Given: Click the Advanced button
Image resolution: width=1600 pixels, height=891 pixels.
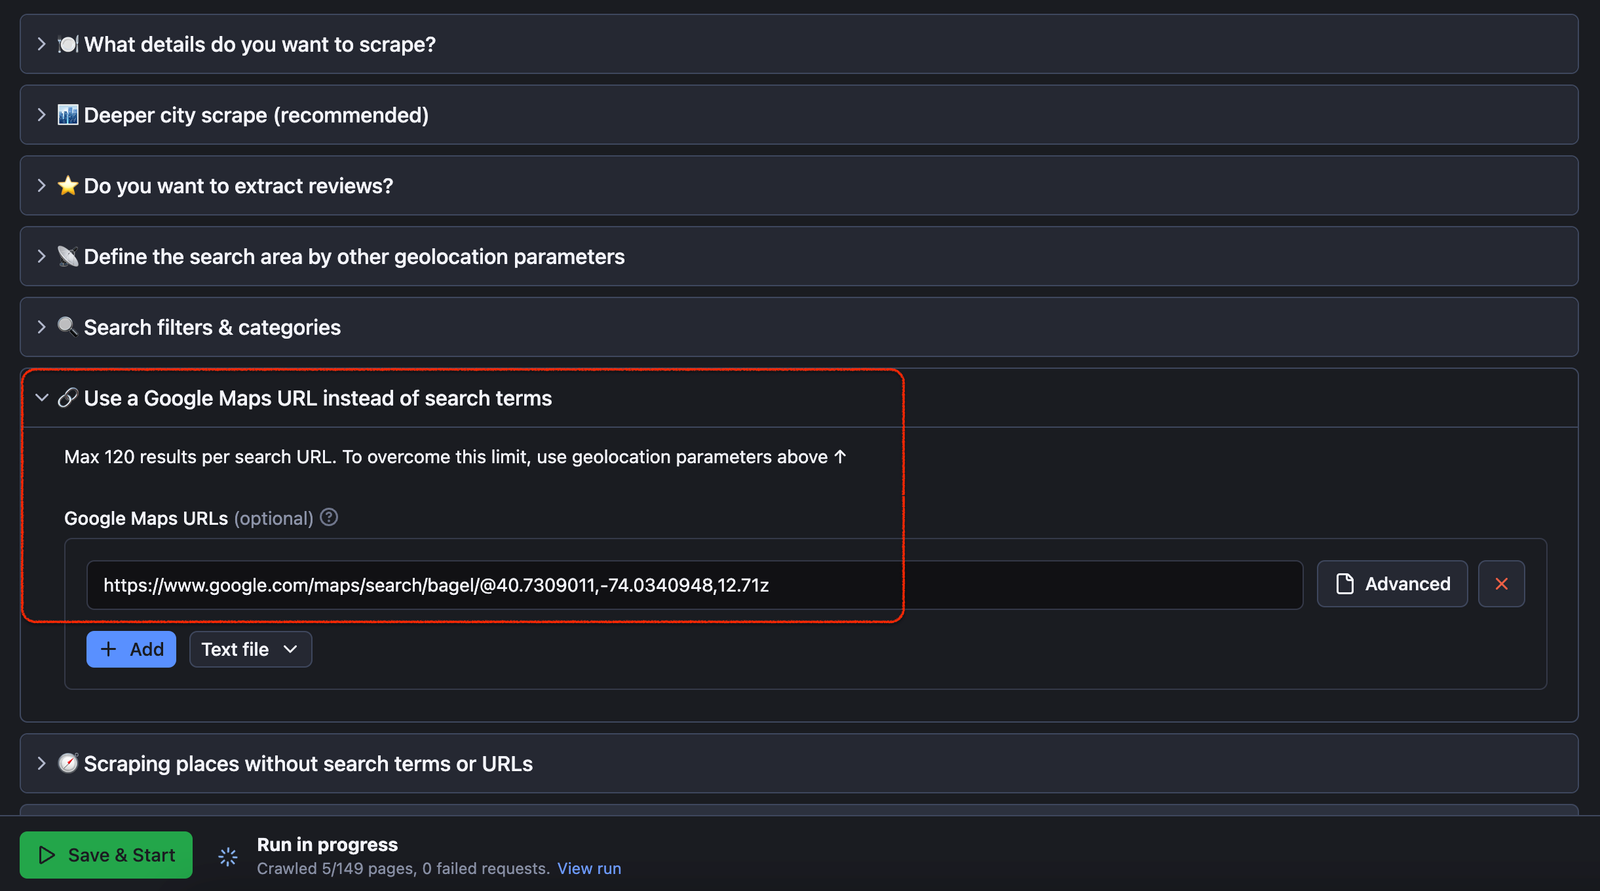Looking at the screenshot, I should [1391, 584].
